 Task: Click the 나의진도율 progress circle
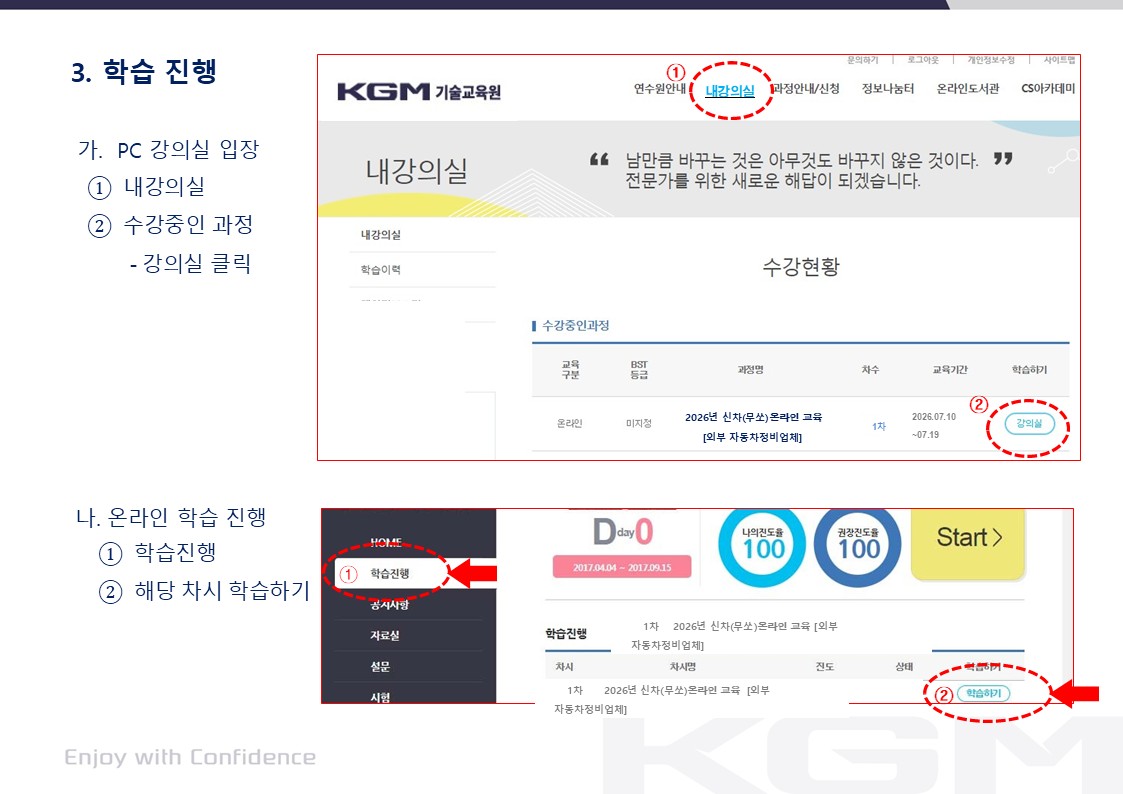762,546
